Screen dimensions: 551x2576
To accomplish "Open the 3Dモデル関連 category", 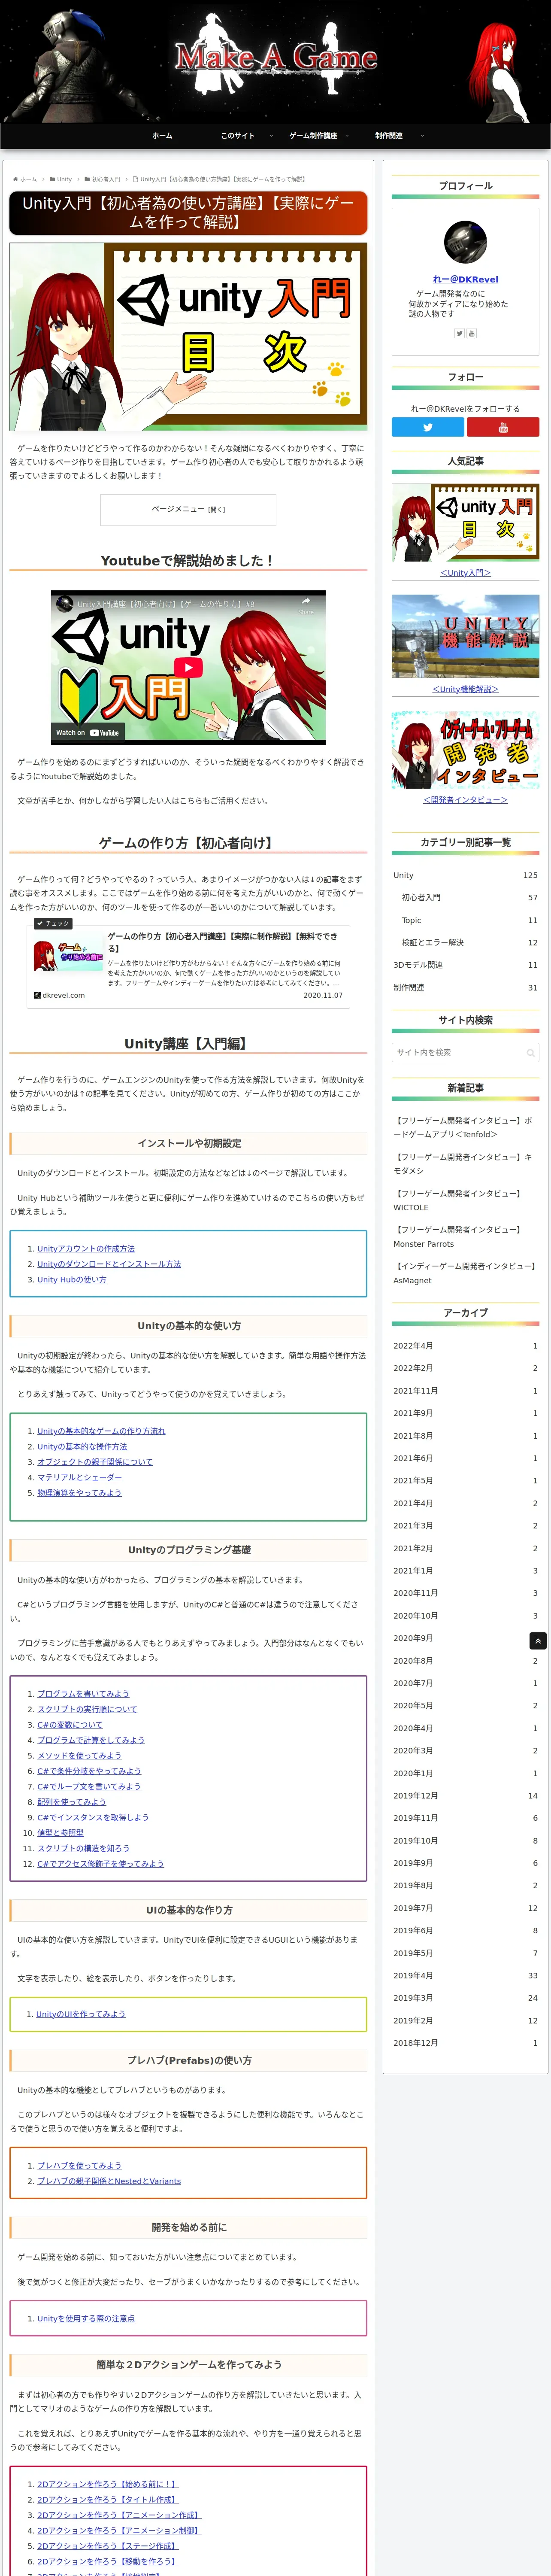I will (465, 965).
